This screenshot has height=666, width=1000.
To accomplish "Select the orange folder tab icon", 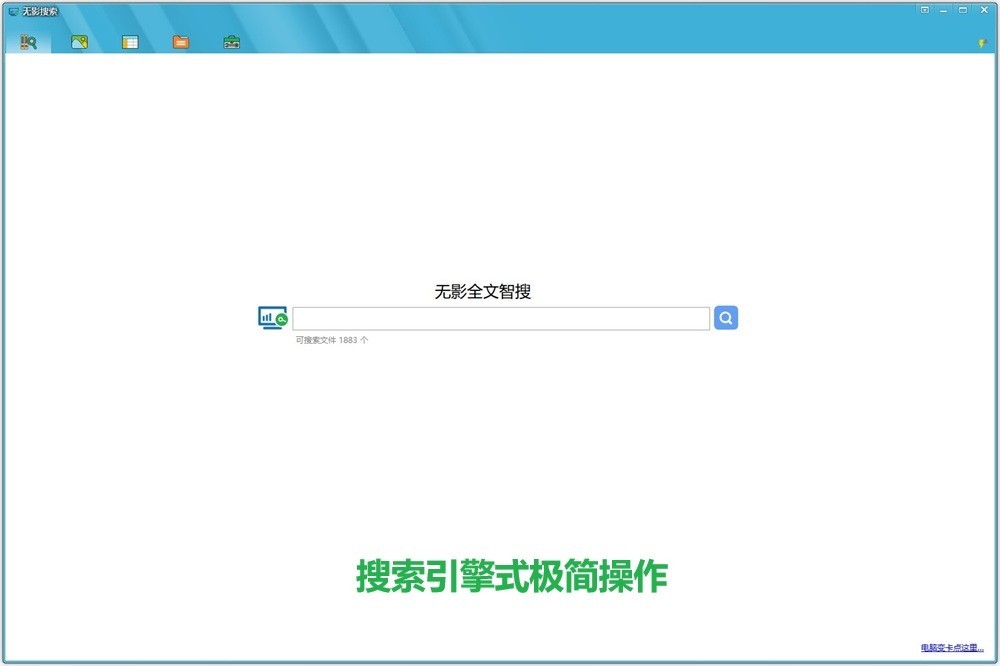I will tap(180, 42).
